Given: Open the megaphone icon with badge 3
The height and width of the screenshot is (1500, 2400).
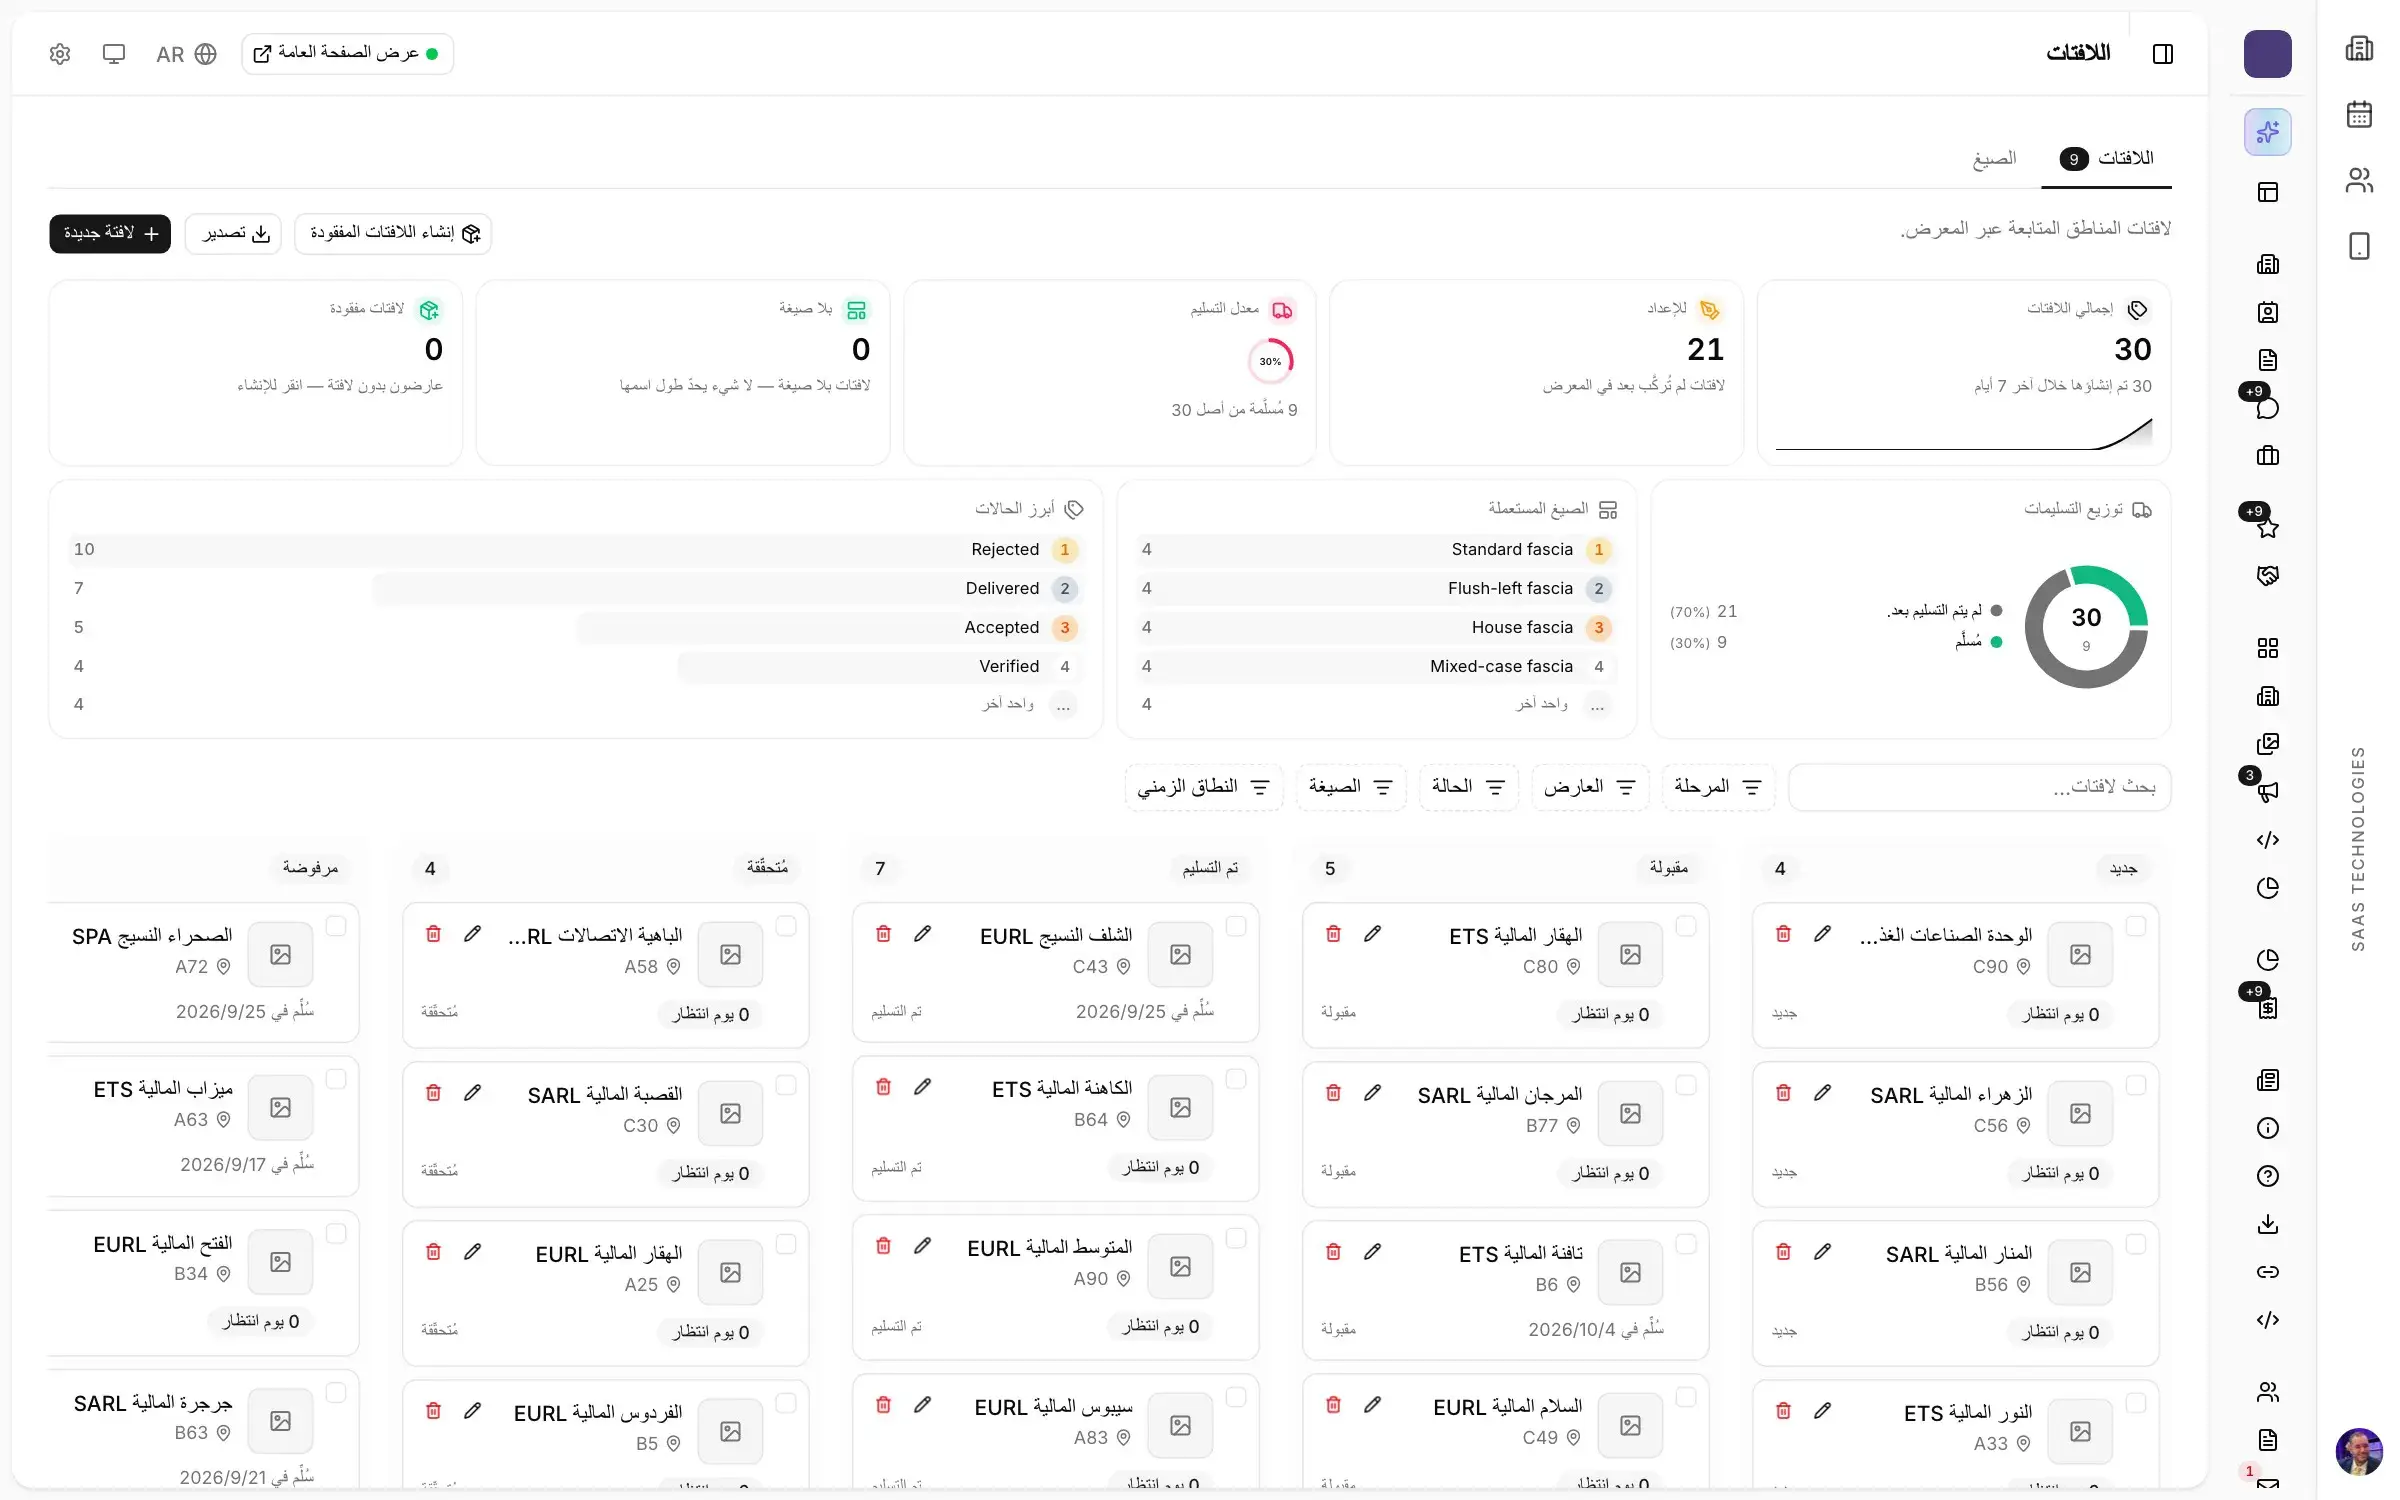Looking at the screenshot, I should 2268,792.
